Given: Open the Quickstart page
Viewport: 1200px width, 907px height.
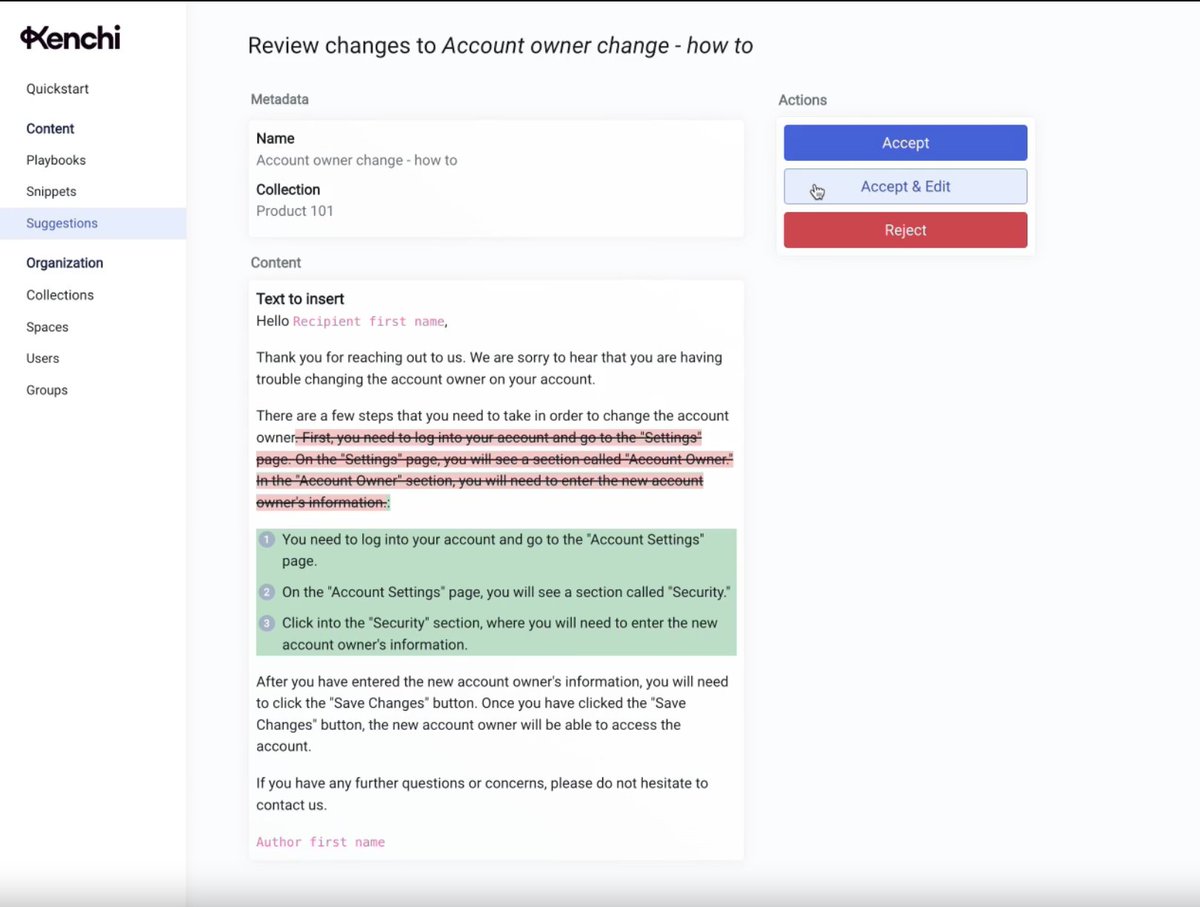Looking at the screenshot, I should [58, 89].
